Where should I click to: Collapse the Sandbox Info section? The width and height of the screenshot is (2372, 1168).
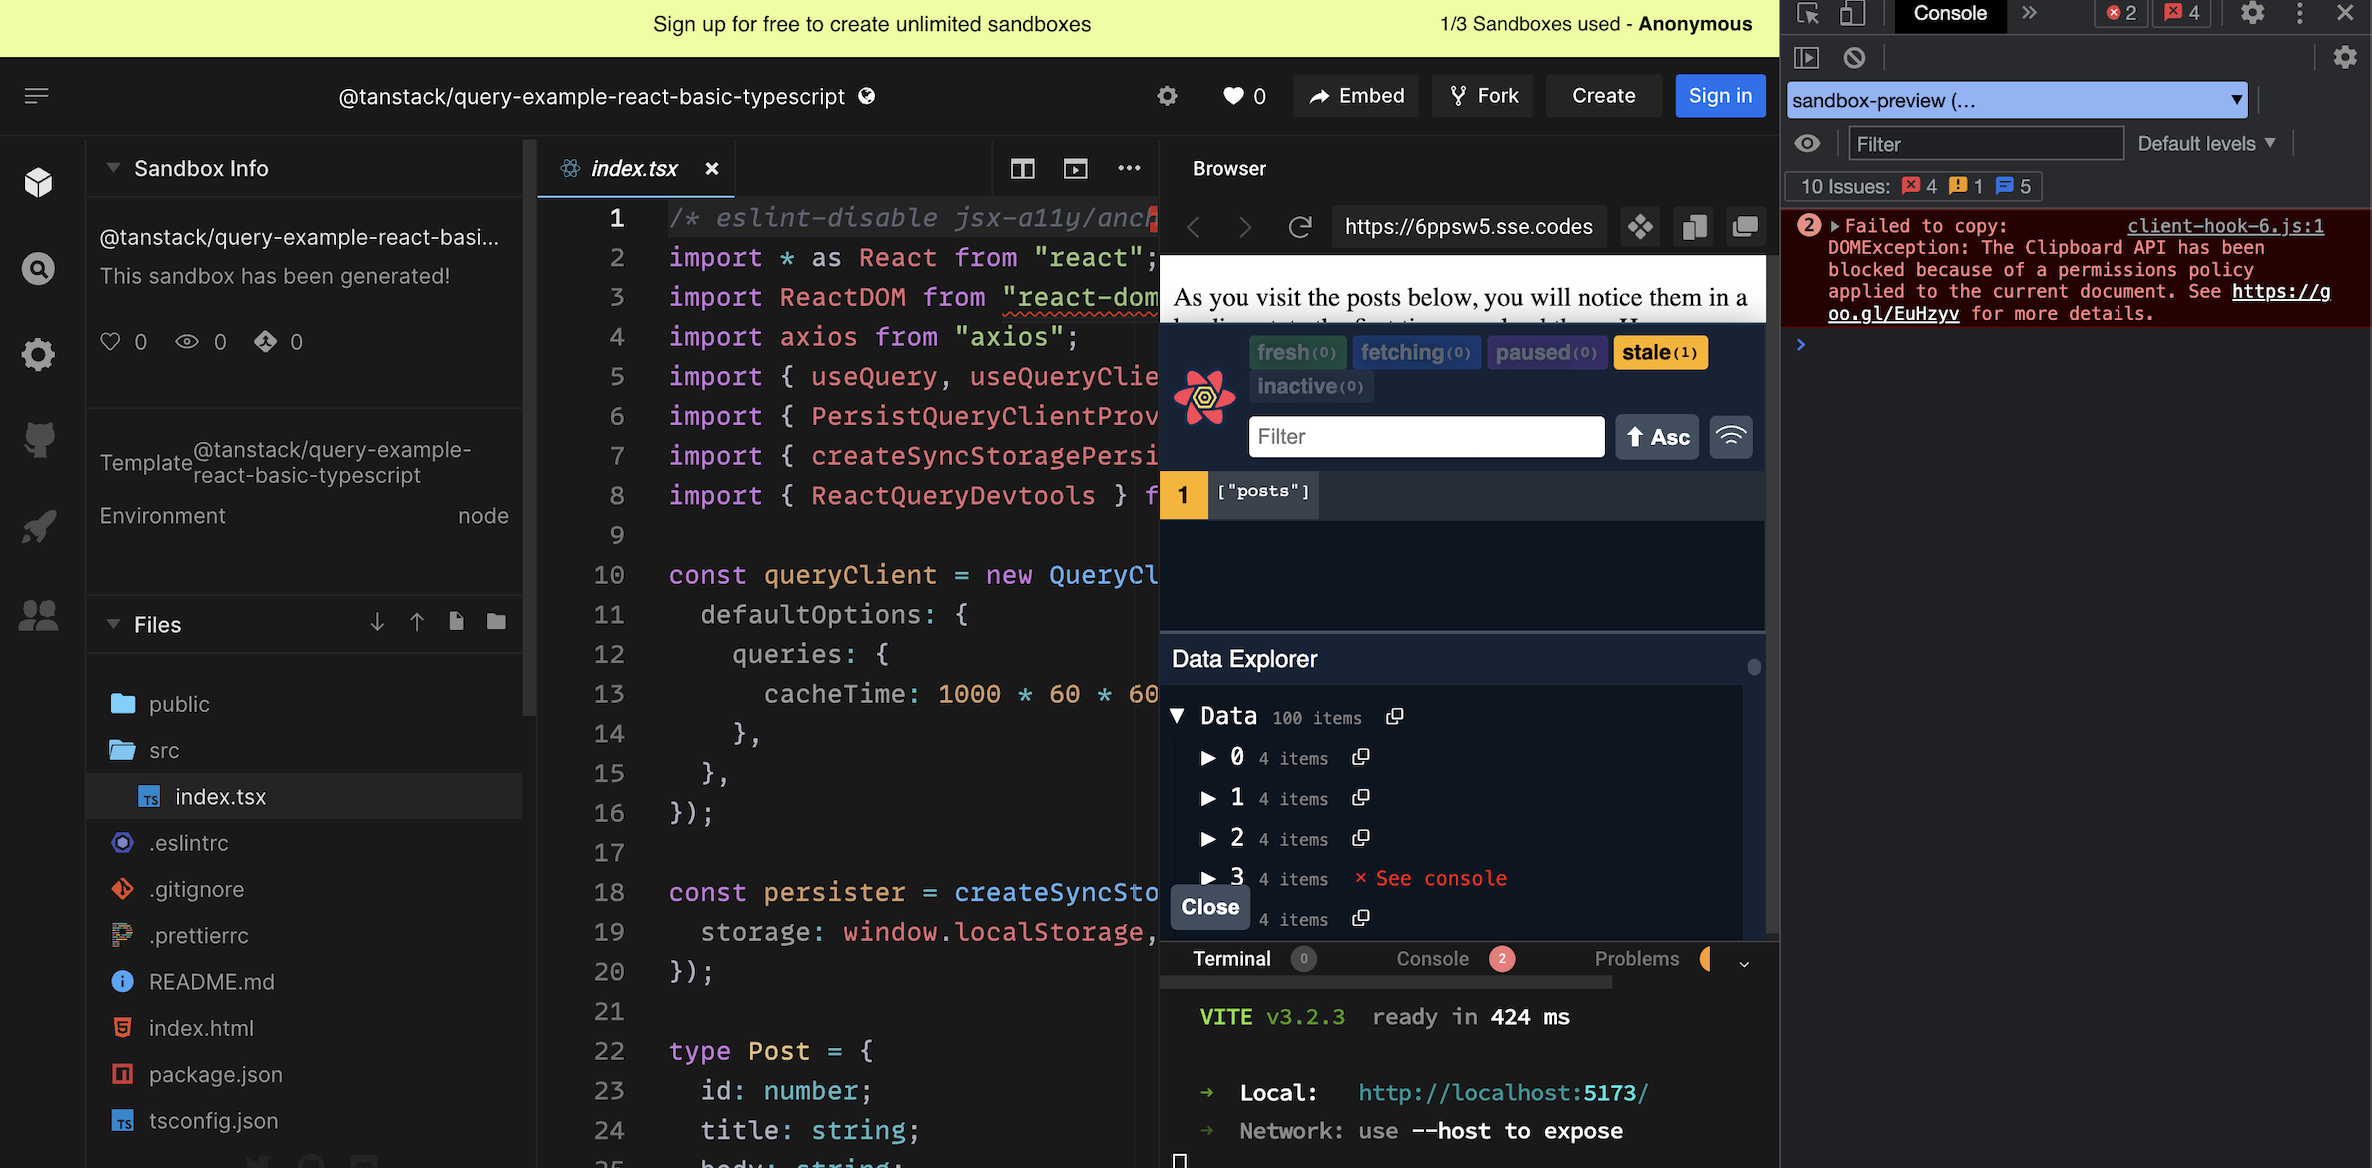click(x=113, y=168)
